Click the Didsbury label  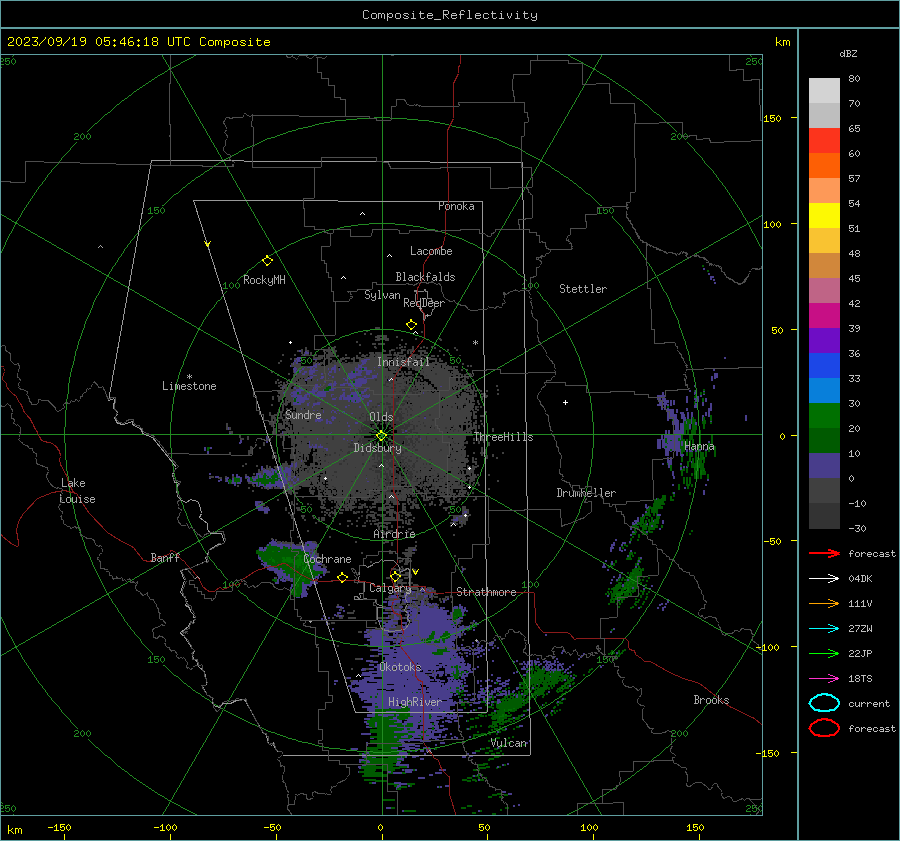(378, 448)
